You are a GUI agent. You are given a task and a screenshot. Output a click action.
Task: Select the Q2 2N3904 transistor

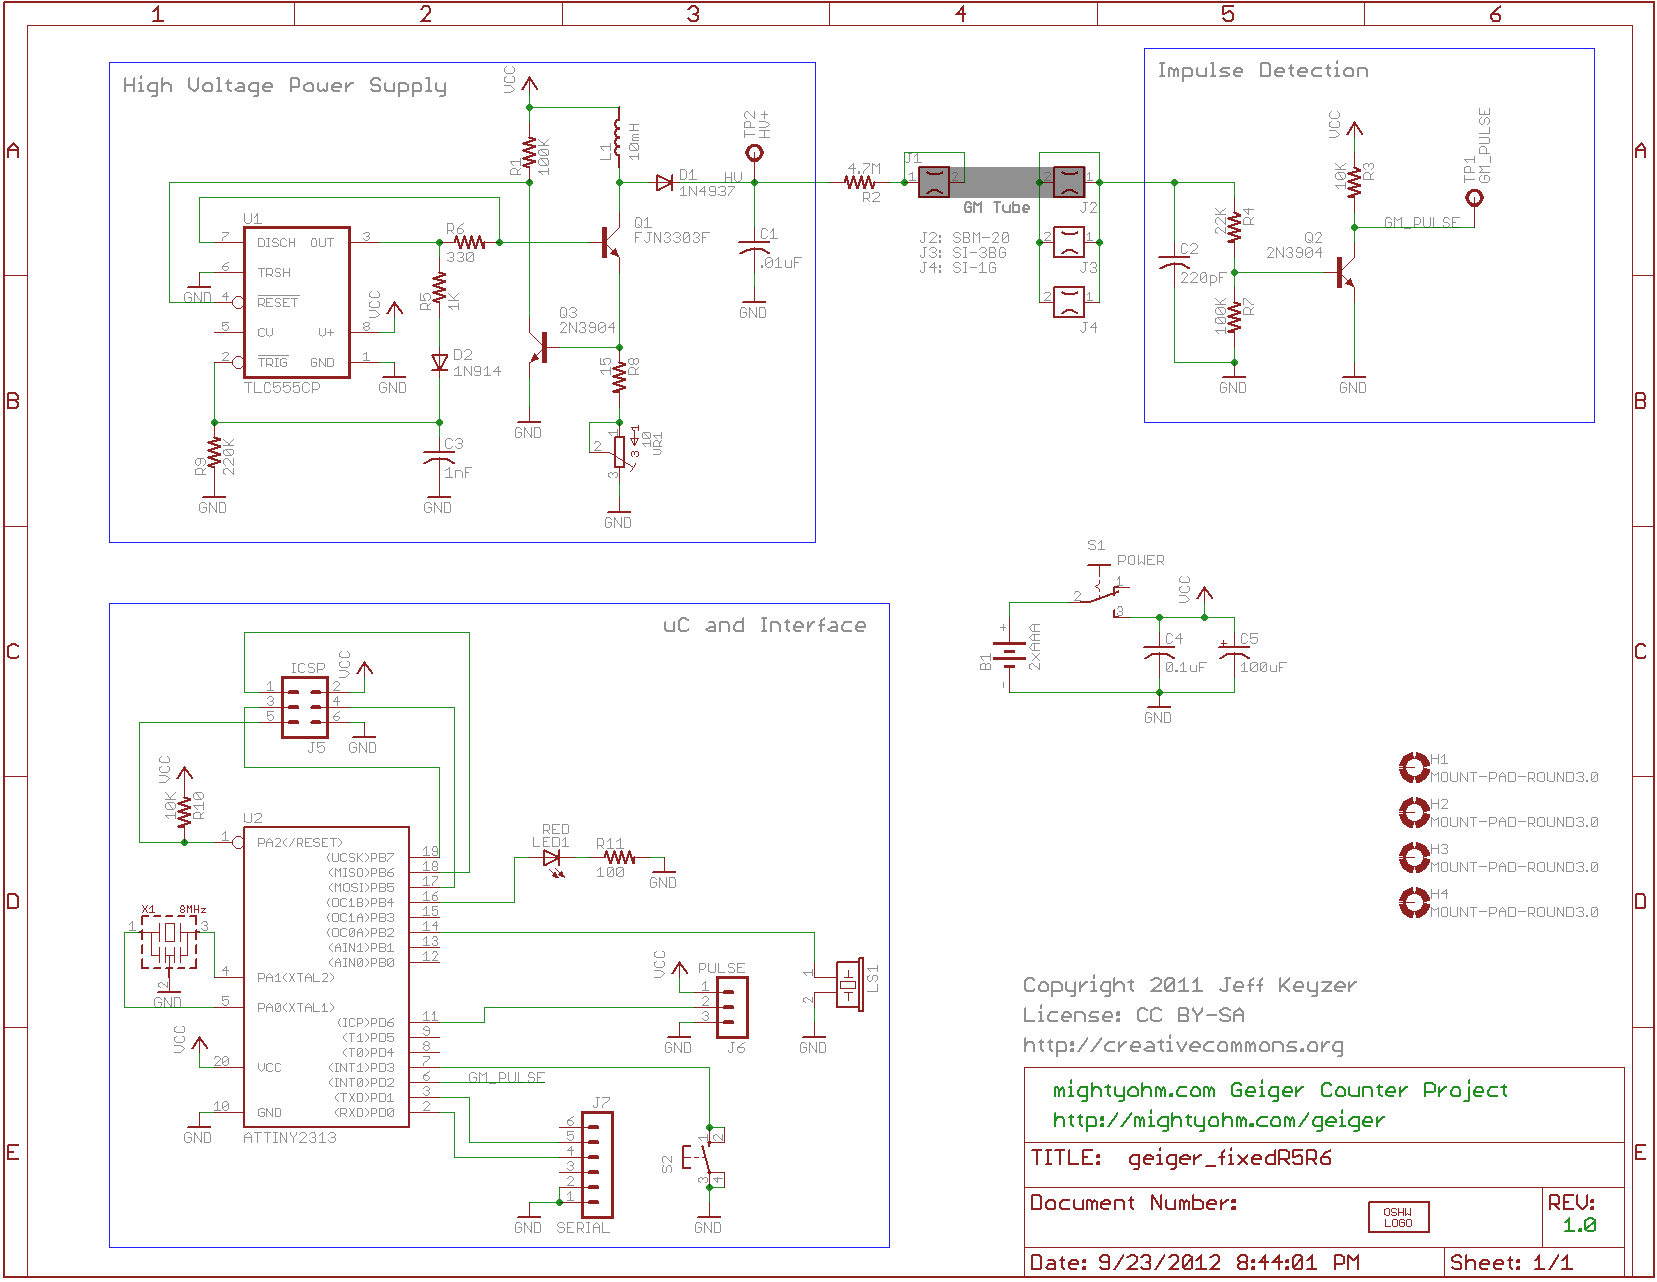1344,272
